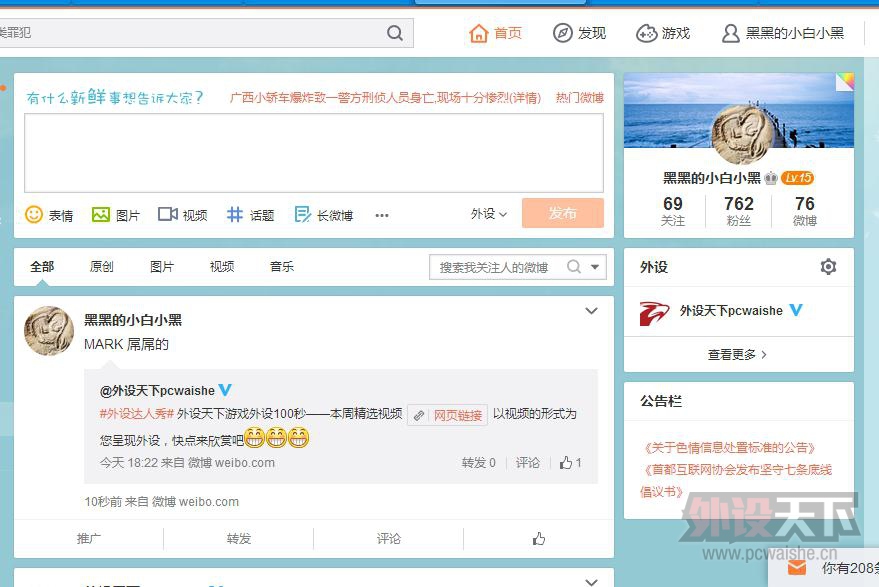Screen dimensions: 879x587
Task: Click 查看更多 to see more
Action: (737, 354)
